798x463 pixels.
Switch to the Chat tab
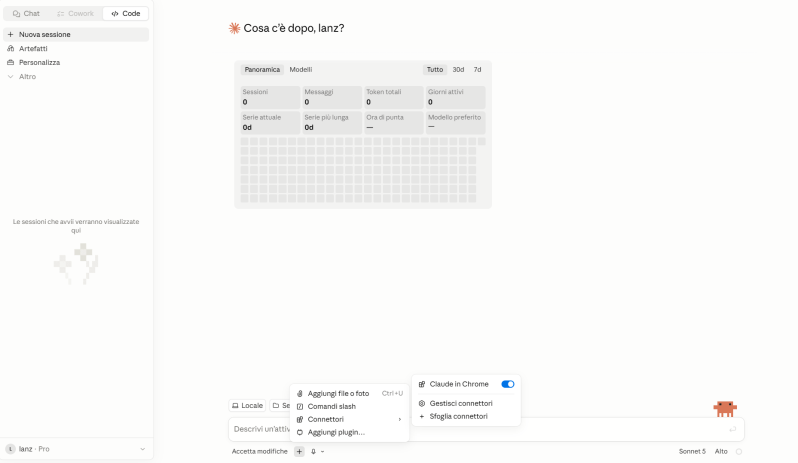tap(26, 14)
